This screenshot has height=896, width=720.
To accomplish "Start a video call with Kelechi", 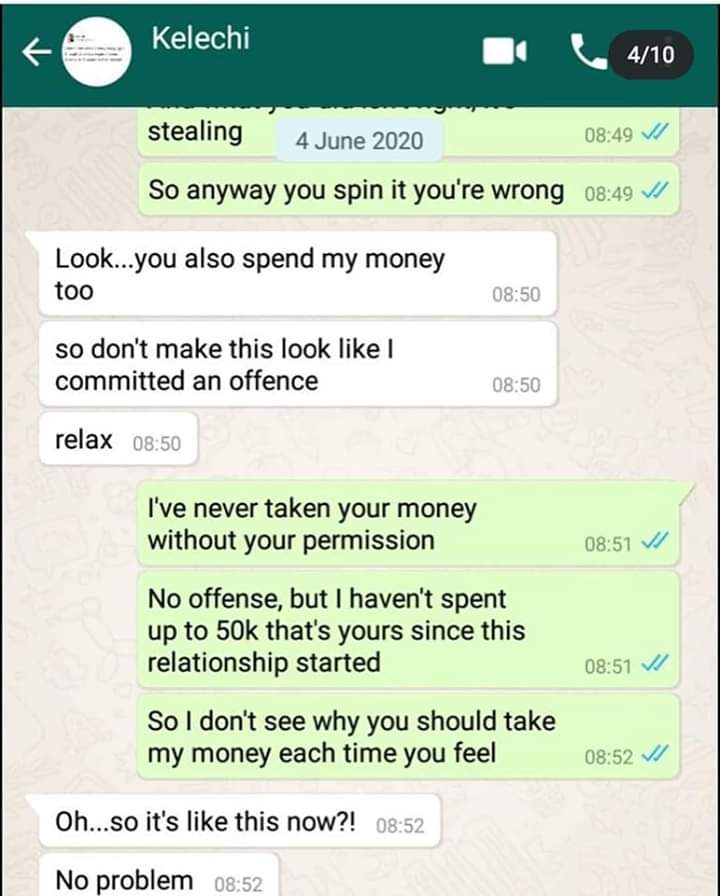I will pos(504,52).
